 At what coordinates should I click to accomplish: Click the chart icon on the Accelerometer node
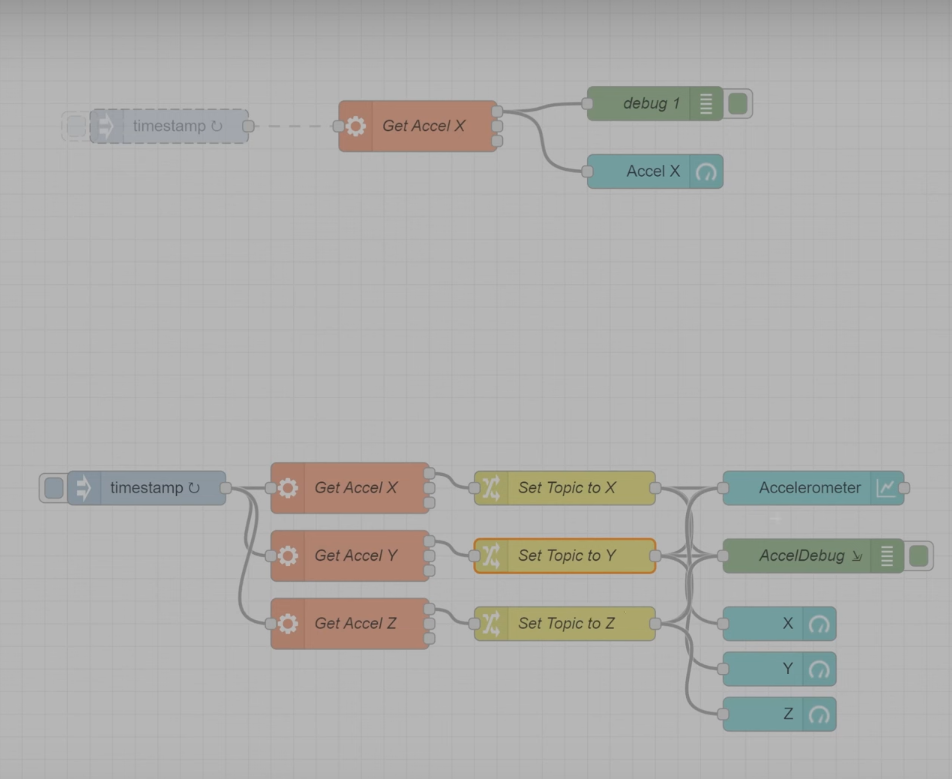click(885, 488)
